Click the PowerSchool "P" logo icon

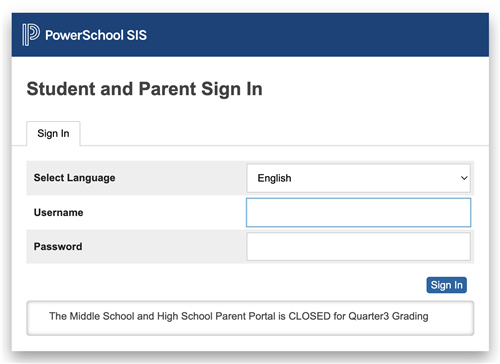[31, 35]
